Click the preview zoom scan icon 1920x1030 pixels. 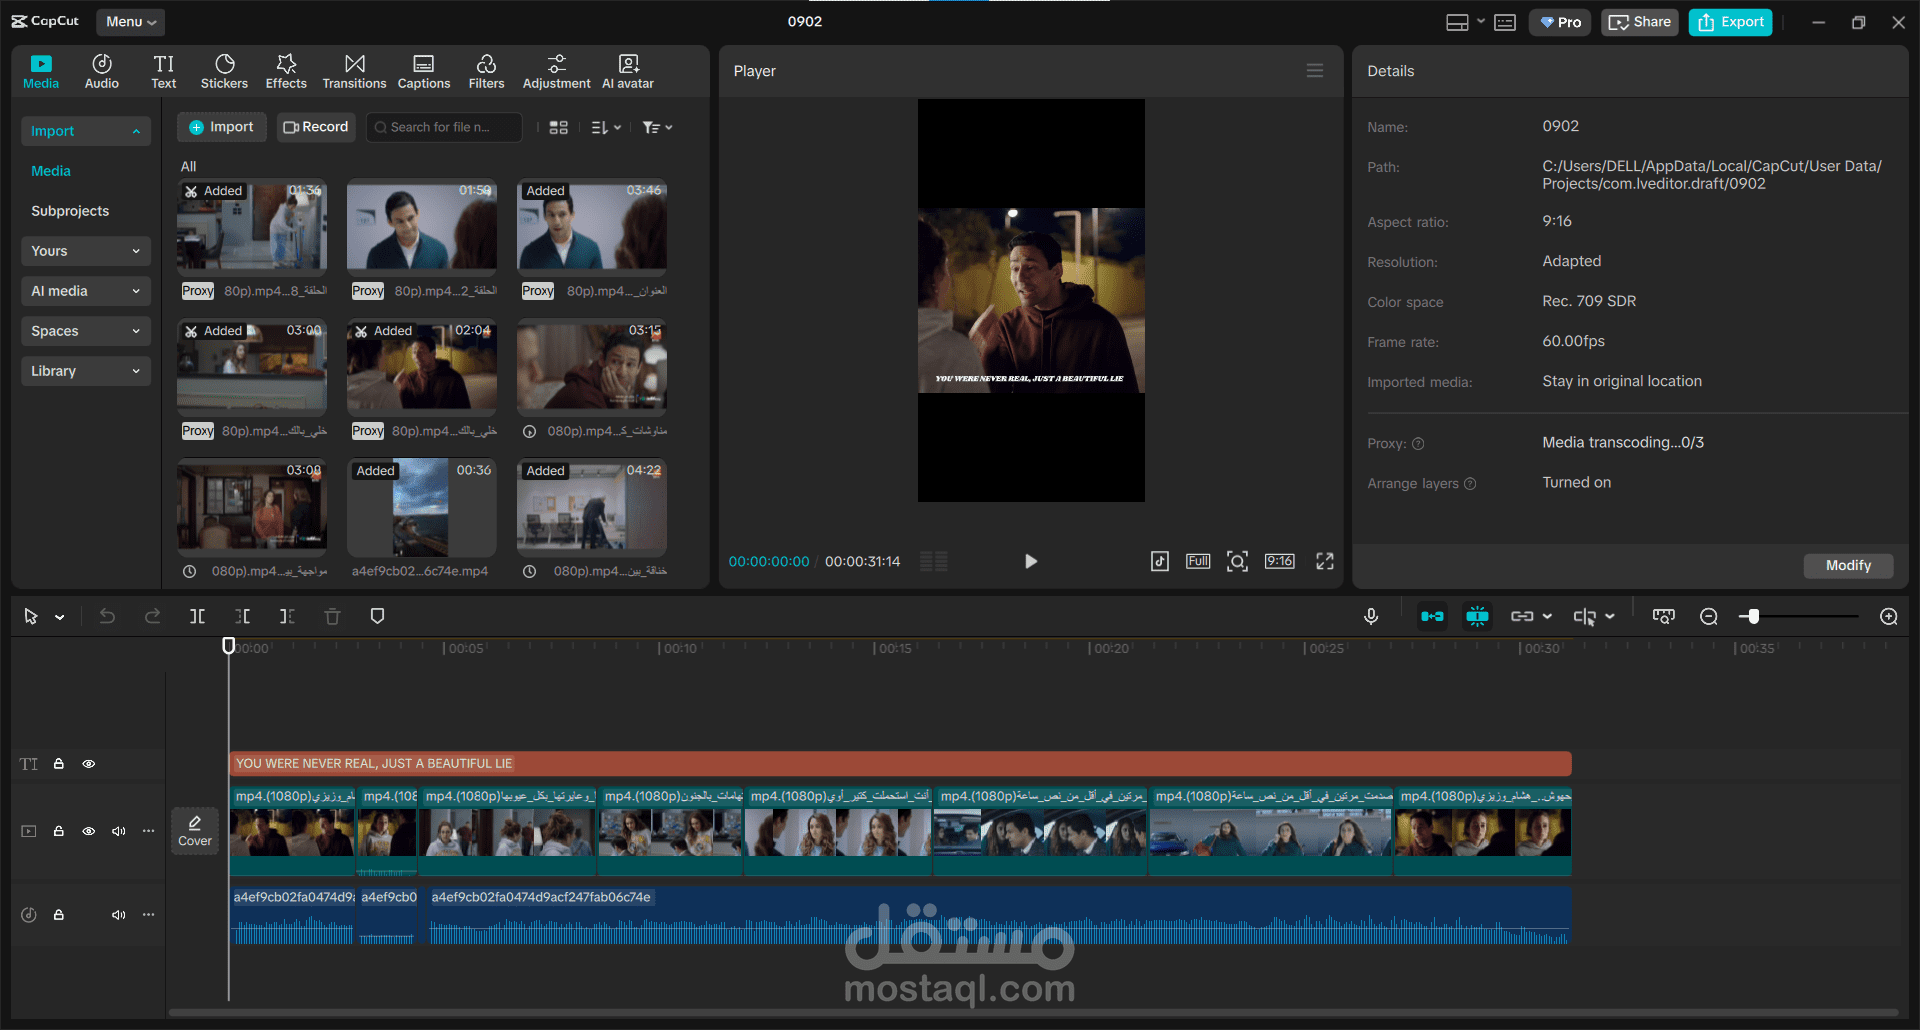coord(1237,561)
